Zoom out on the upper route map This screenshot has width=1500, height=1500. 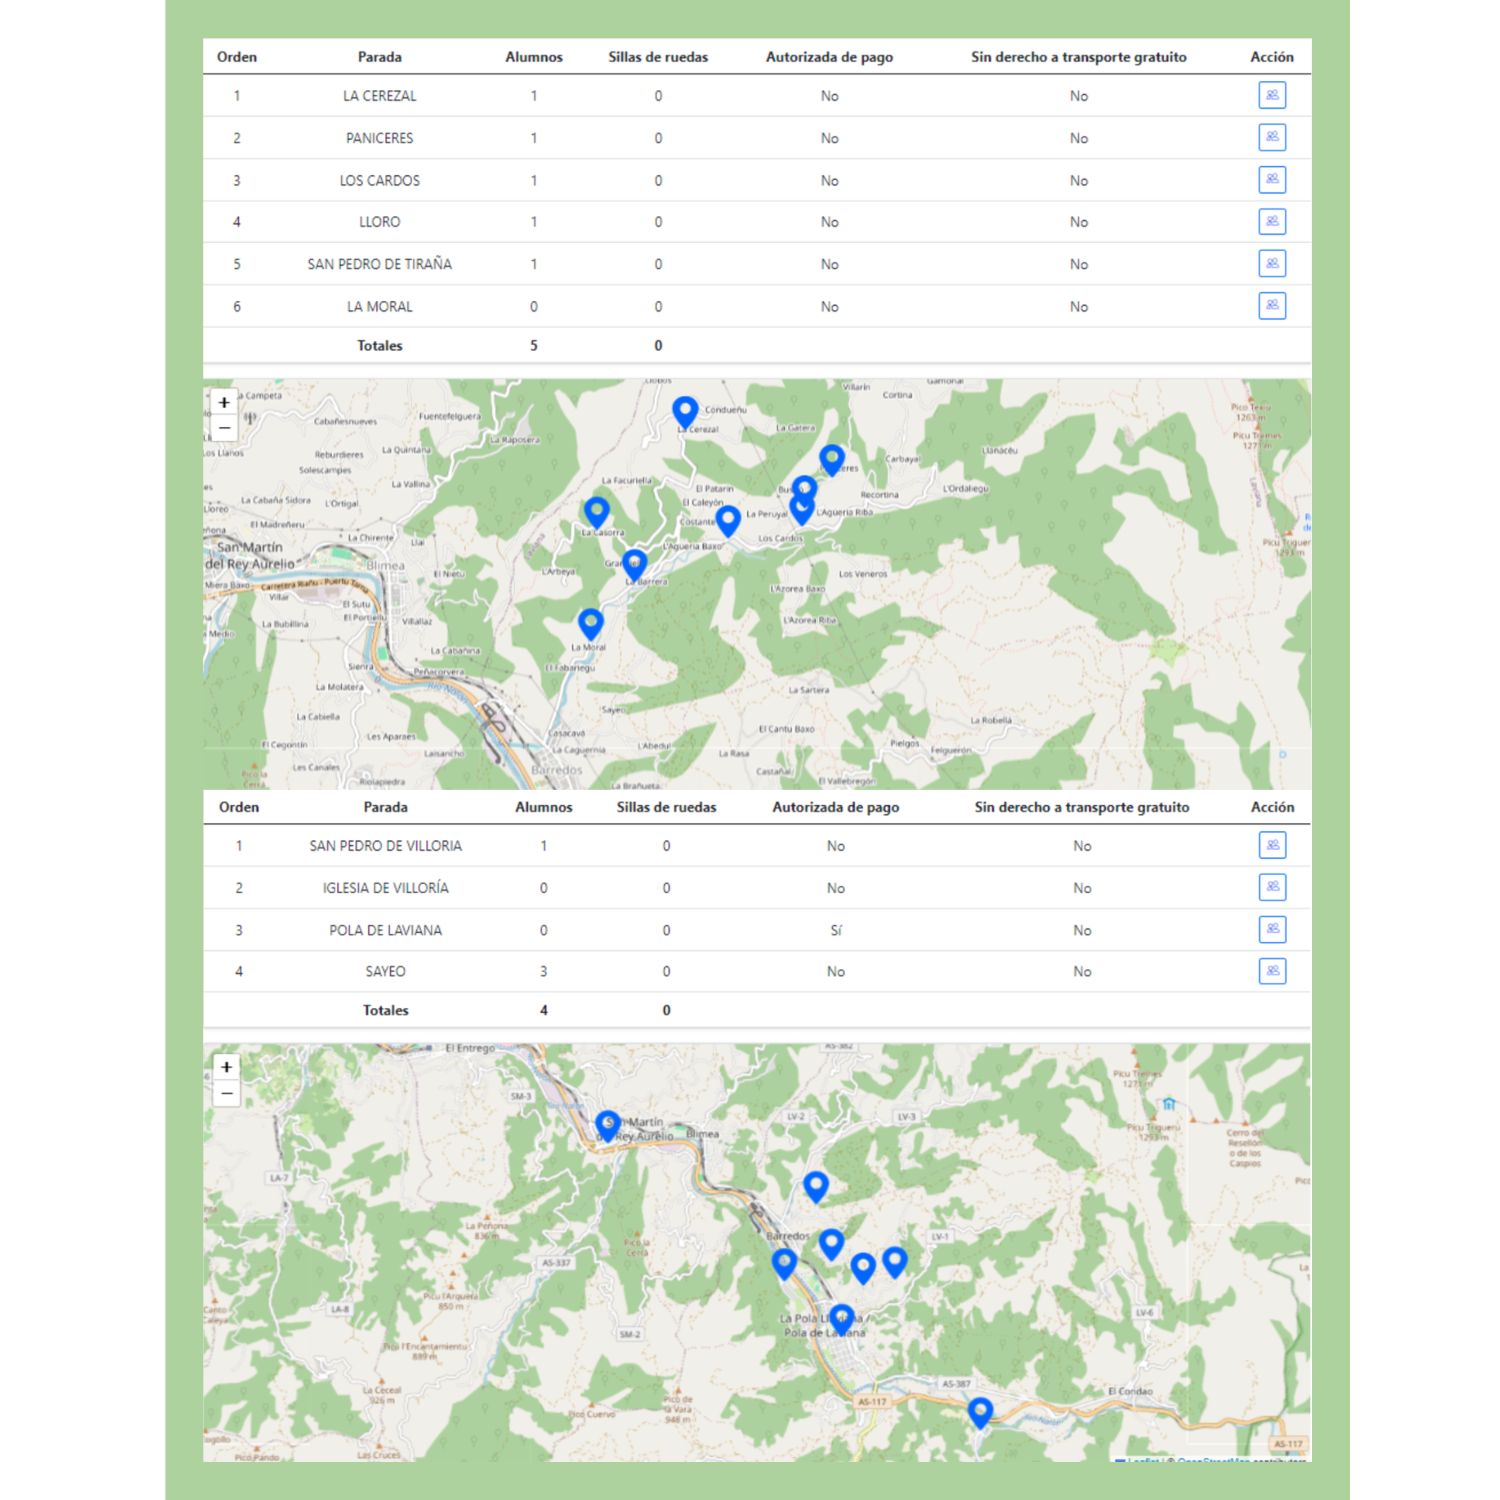click(225, 428)
